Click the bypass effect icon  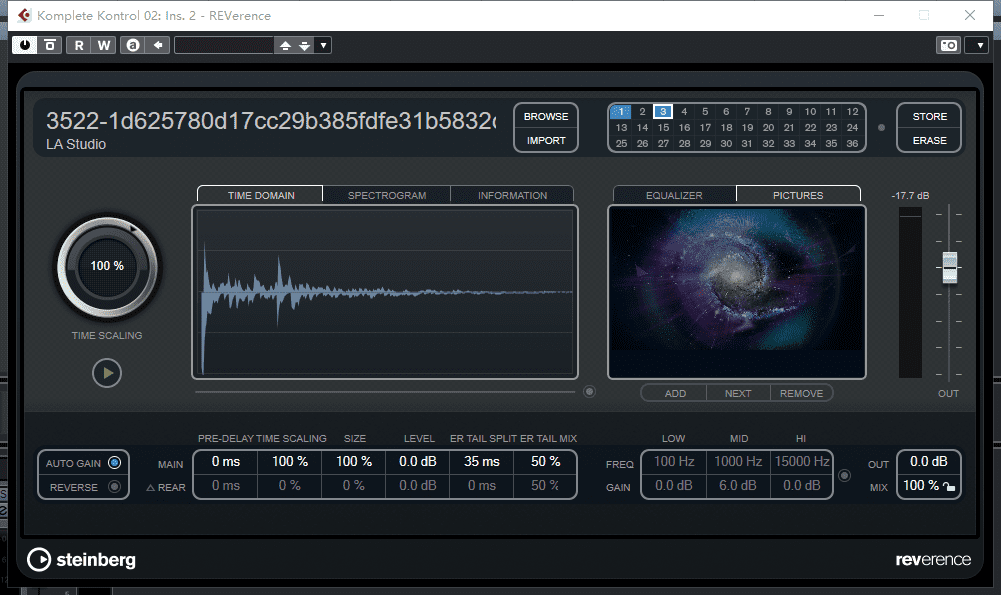coord(50,45)
